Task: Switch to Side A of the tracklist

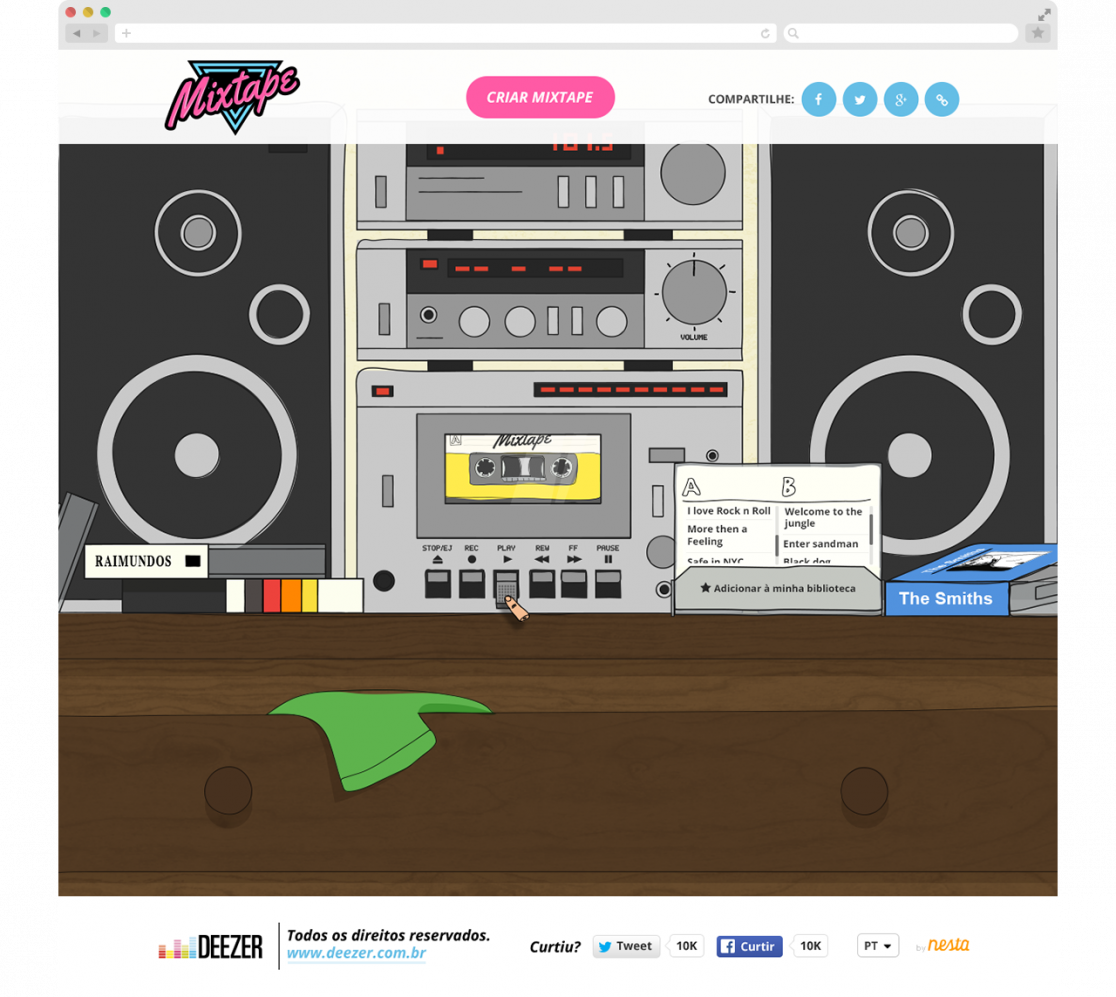Action: (x=689, y=487)
